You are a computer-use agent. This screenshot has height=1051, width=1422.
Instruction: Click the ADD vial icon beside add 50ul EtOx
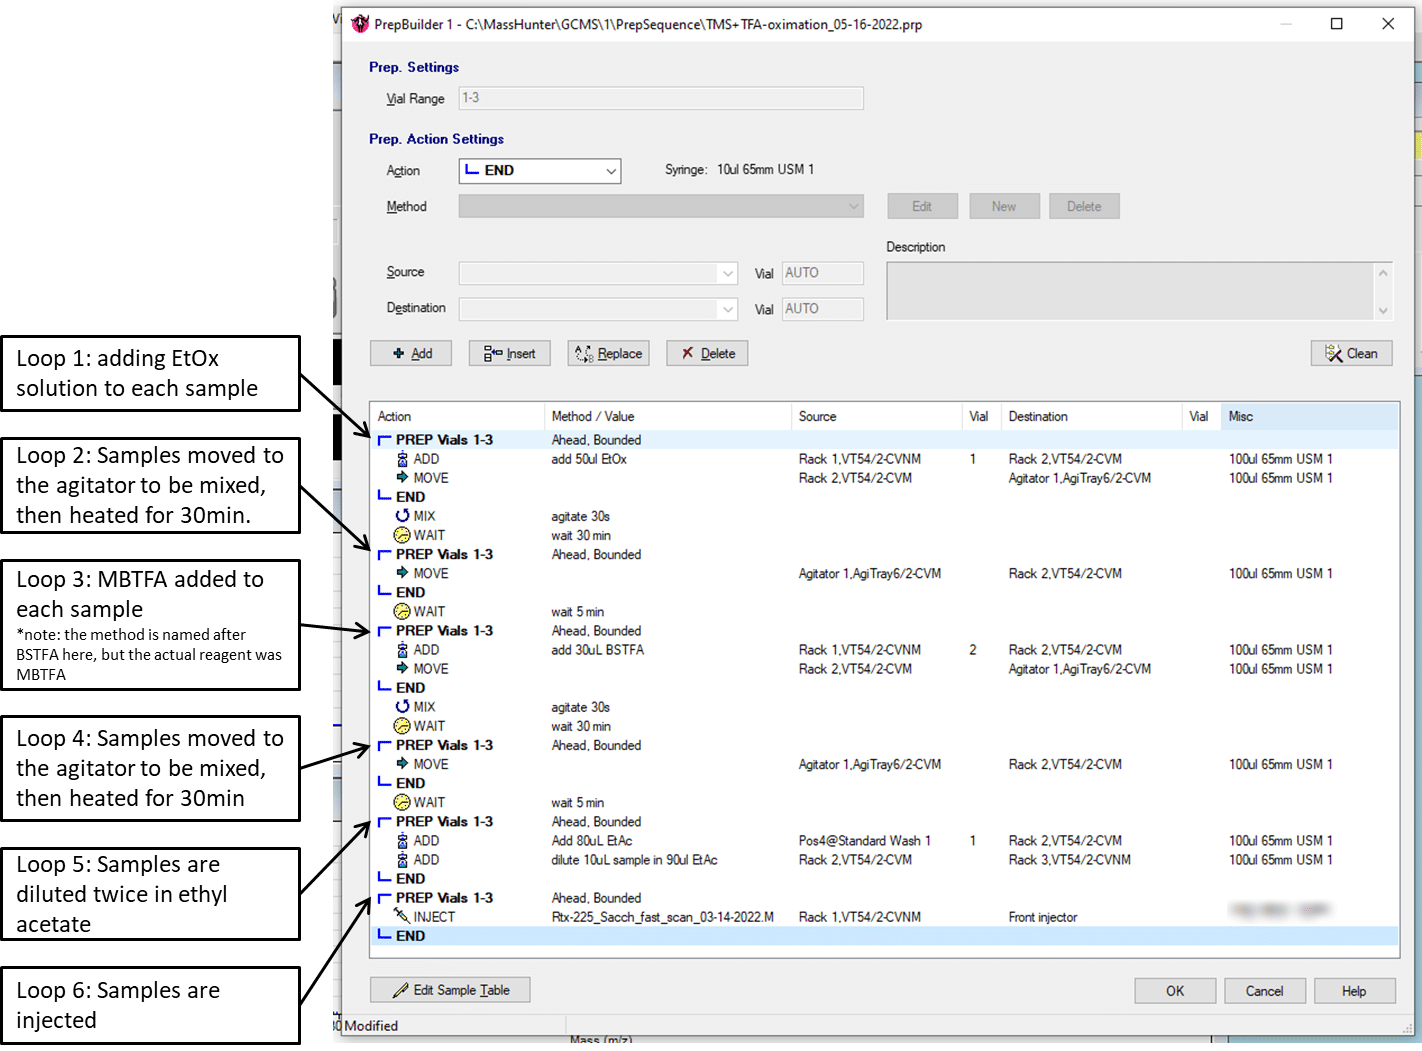[x=403, y=458]
